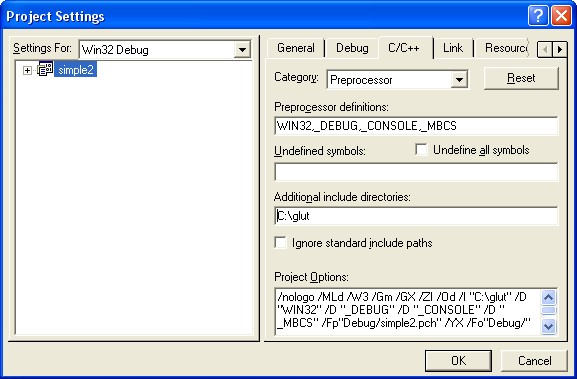Click the Cancel button
Viewport: 577px width, 379px height.
[534, 361]
